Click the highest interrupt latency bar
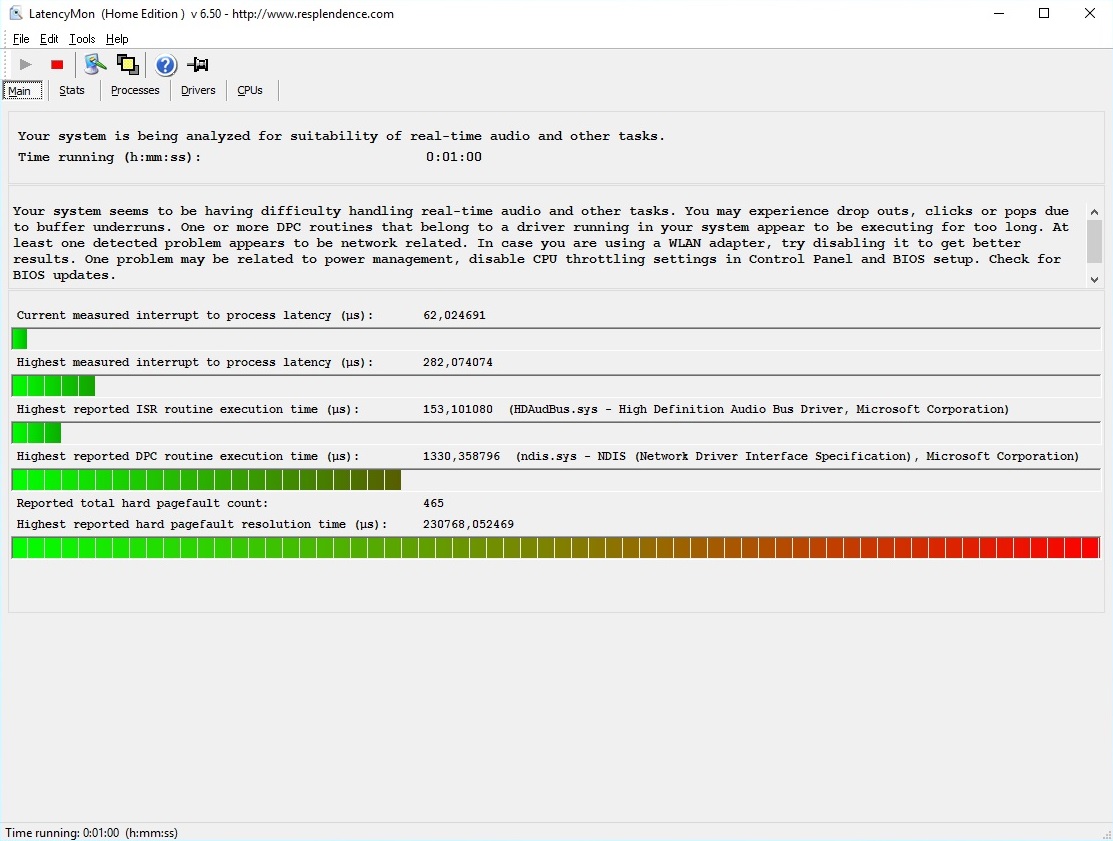 click(556, 385)
